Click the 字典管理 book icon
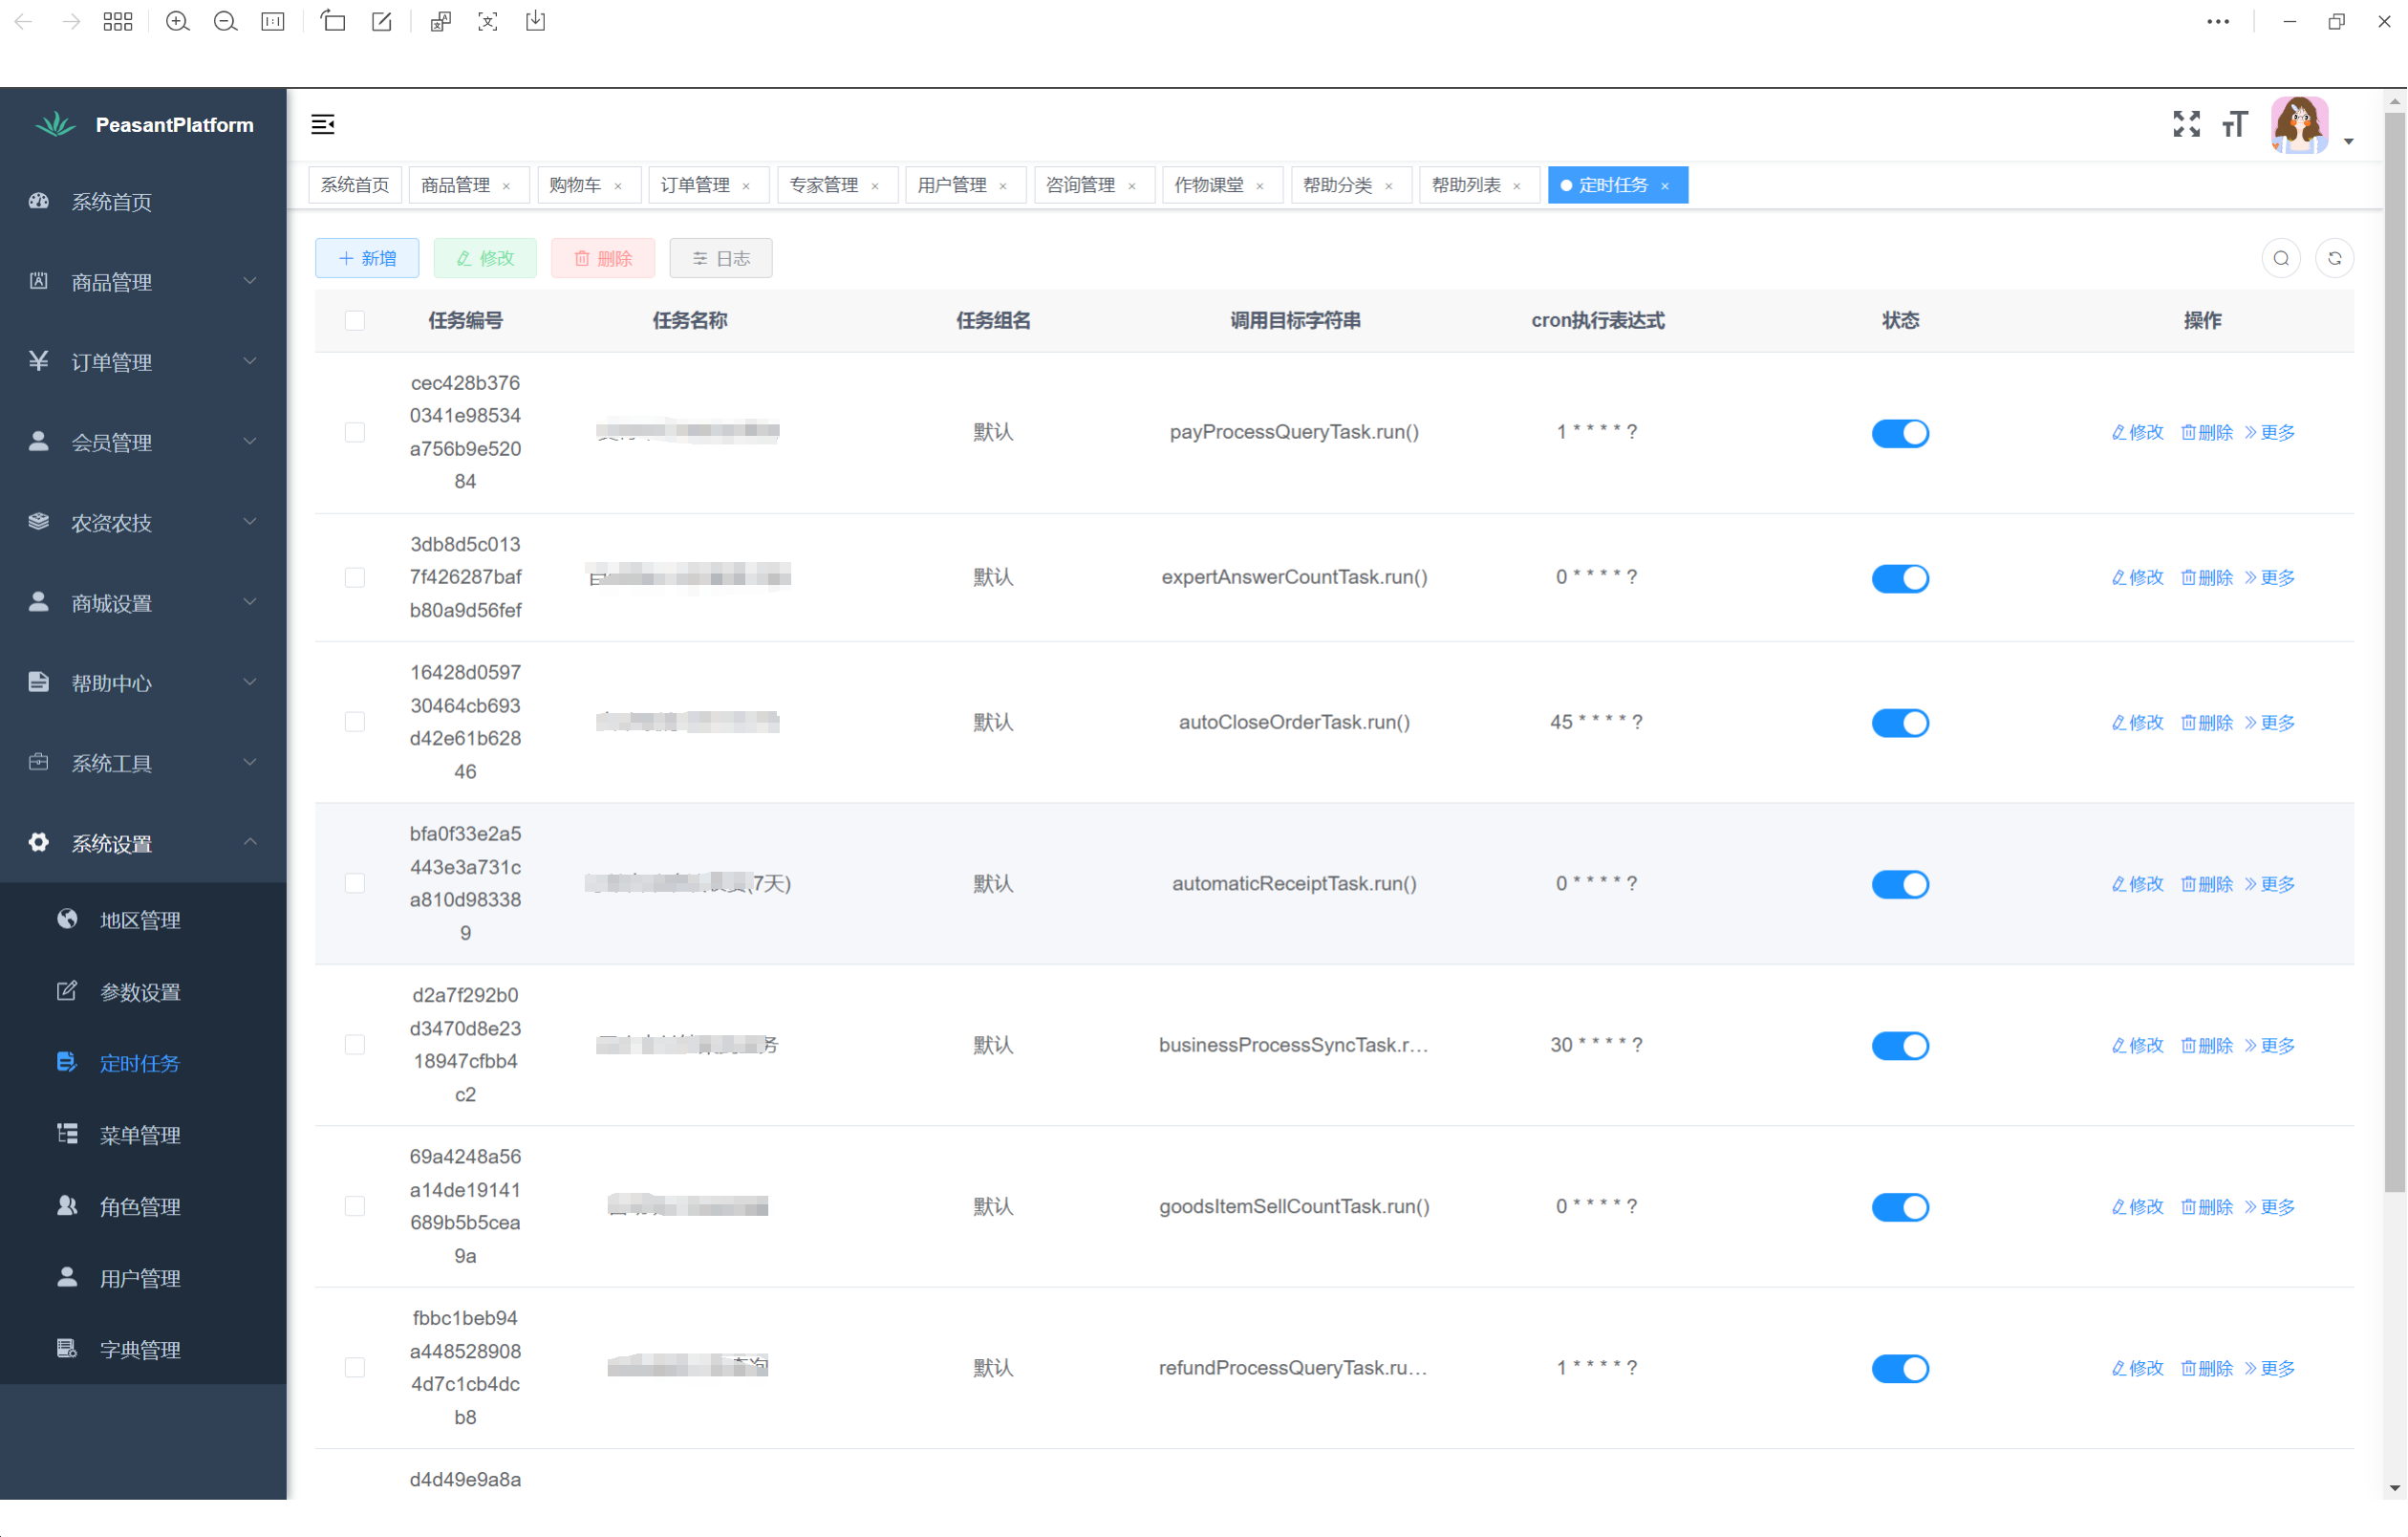Screen dimensions: 2408x1537 tap(67, 1349)
